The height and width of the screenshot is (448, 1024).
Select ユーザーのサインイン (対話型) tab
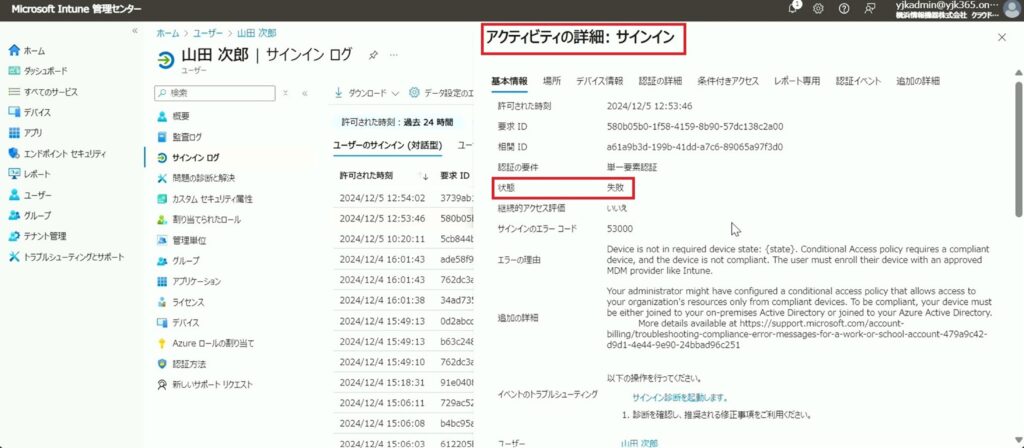388,145
